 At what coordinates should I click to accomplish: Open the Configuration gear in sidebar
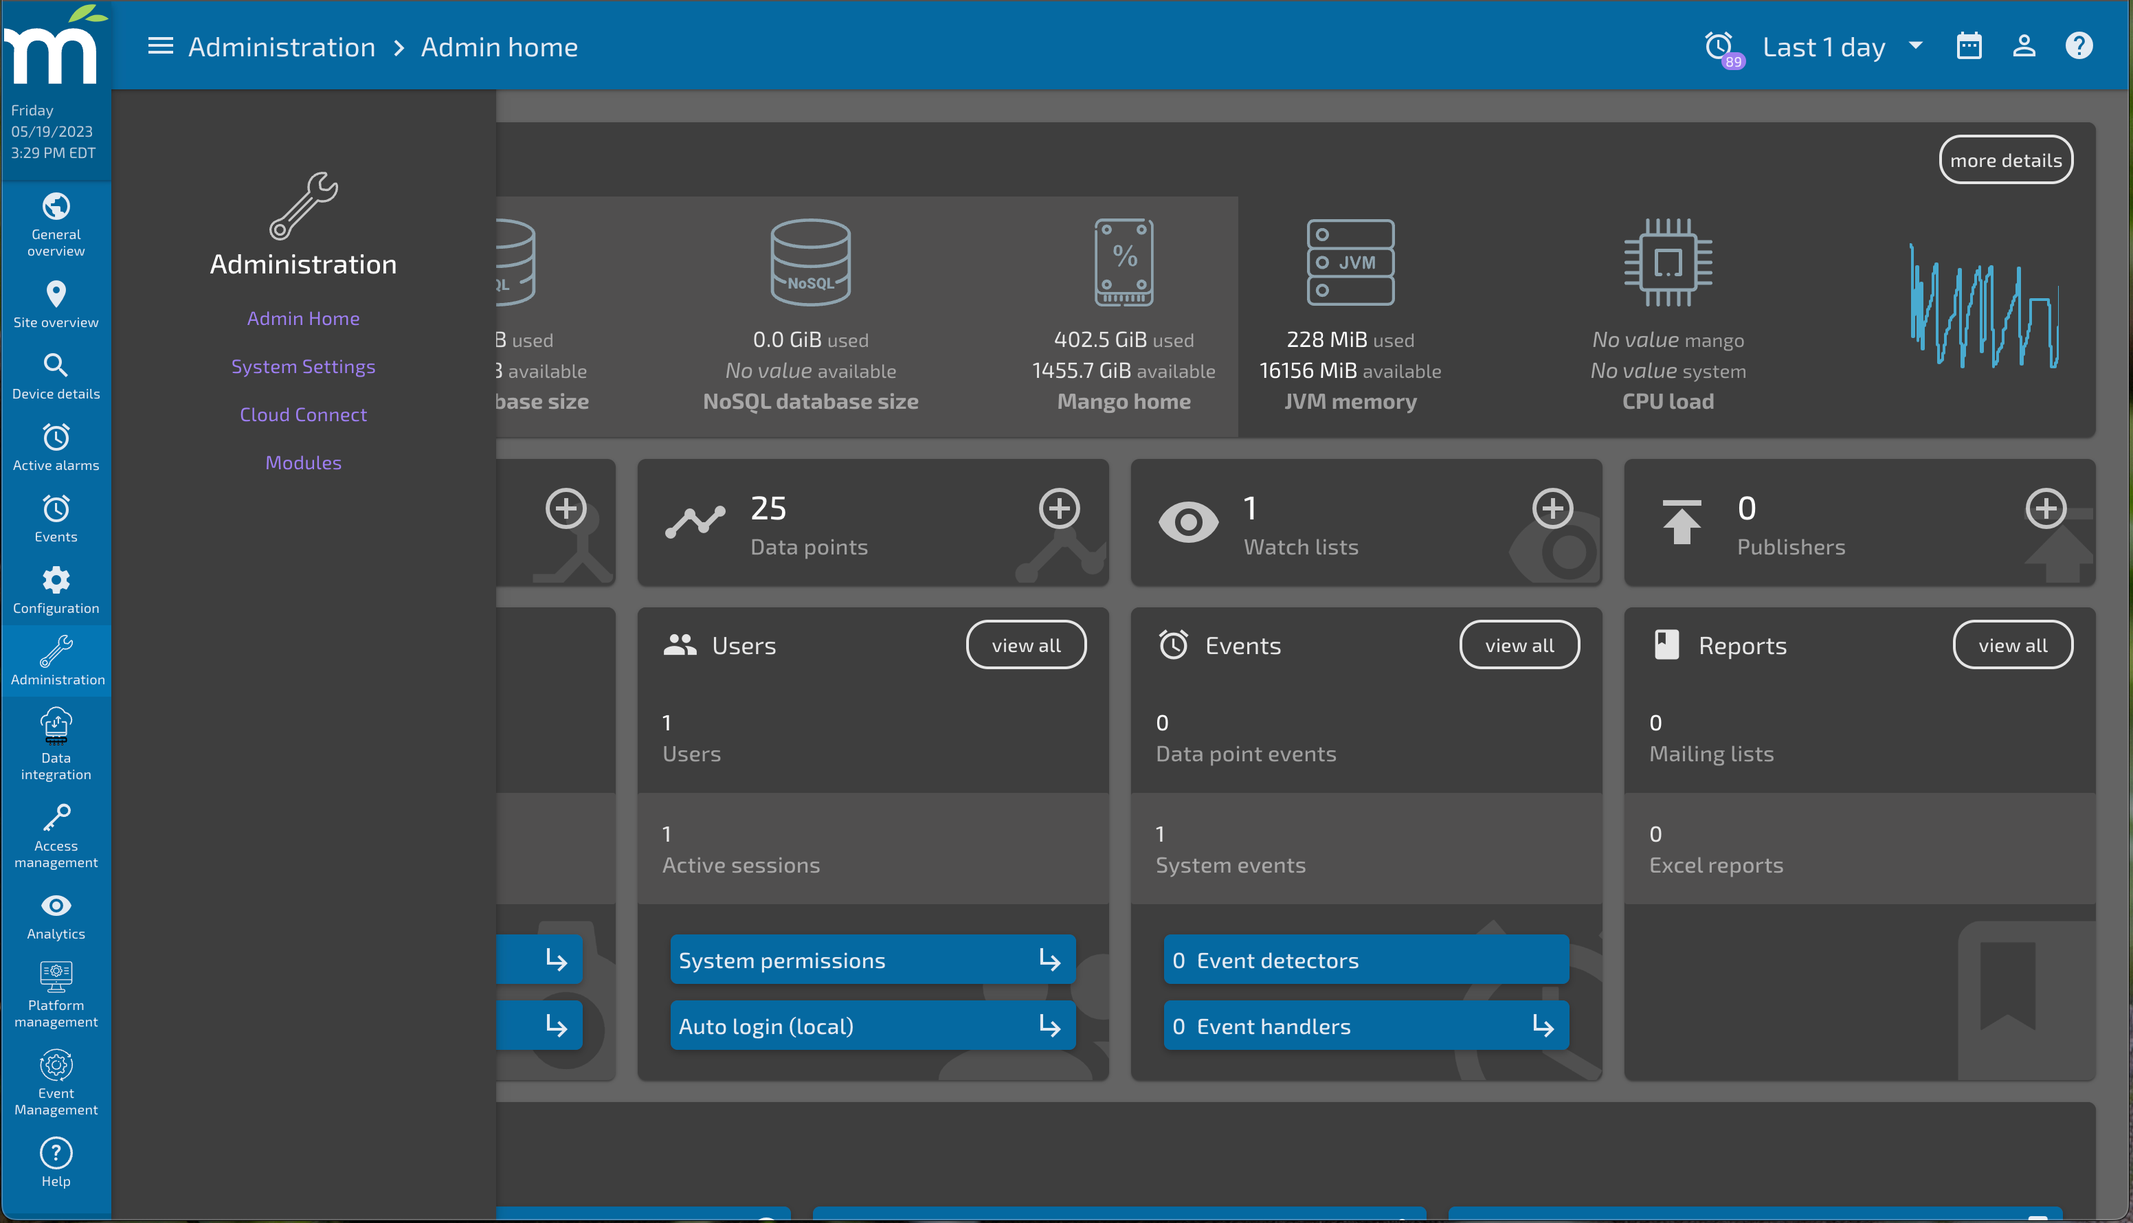(56, 590)
